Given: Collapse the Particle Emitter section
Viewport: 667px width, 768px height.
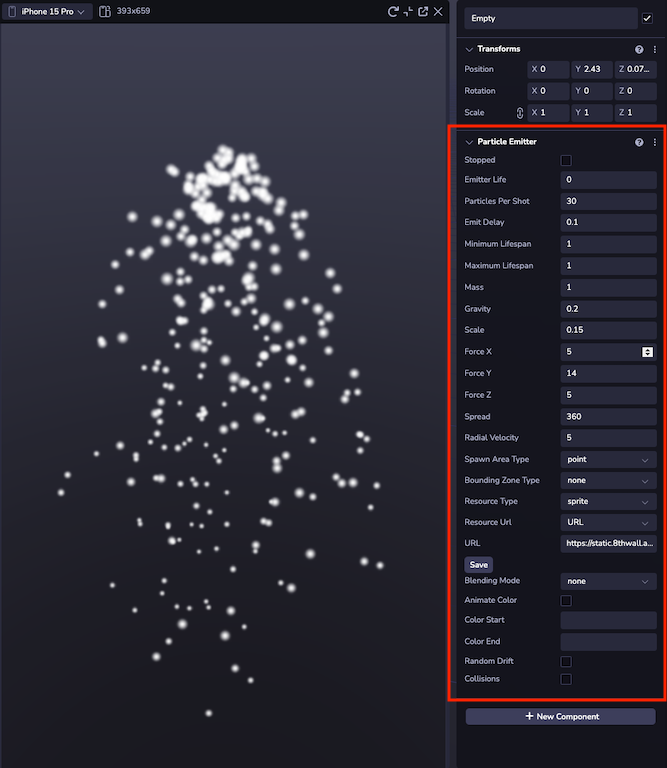Looking at the screenshot, I should (x=469, y=142).
